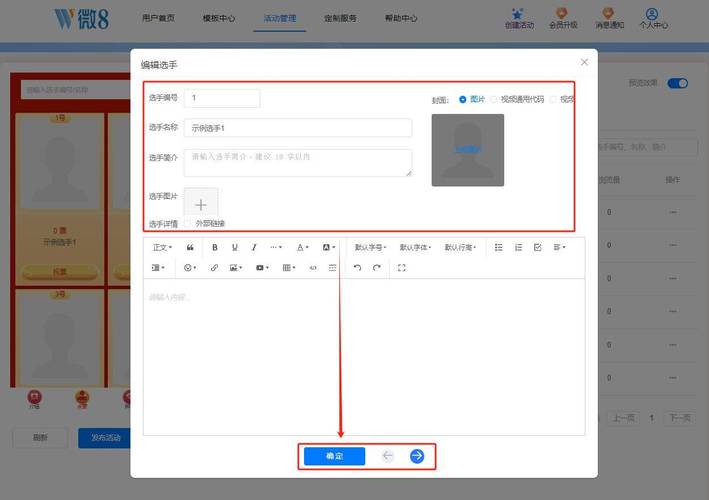The image size is (709, 500).
Task: Undo the last edit in editor
Action: 357,268
